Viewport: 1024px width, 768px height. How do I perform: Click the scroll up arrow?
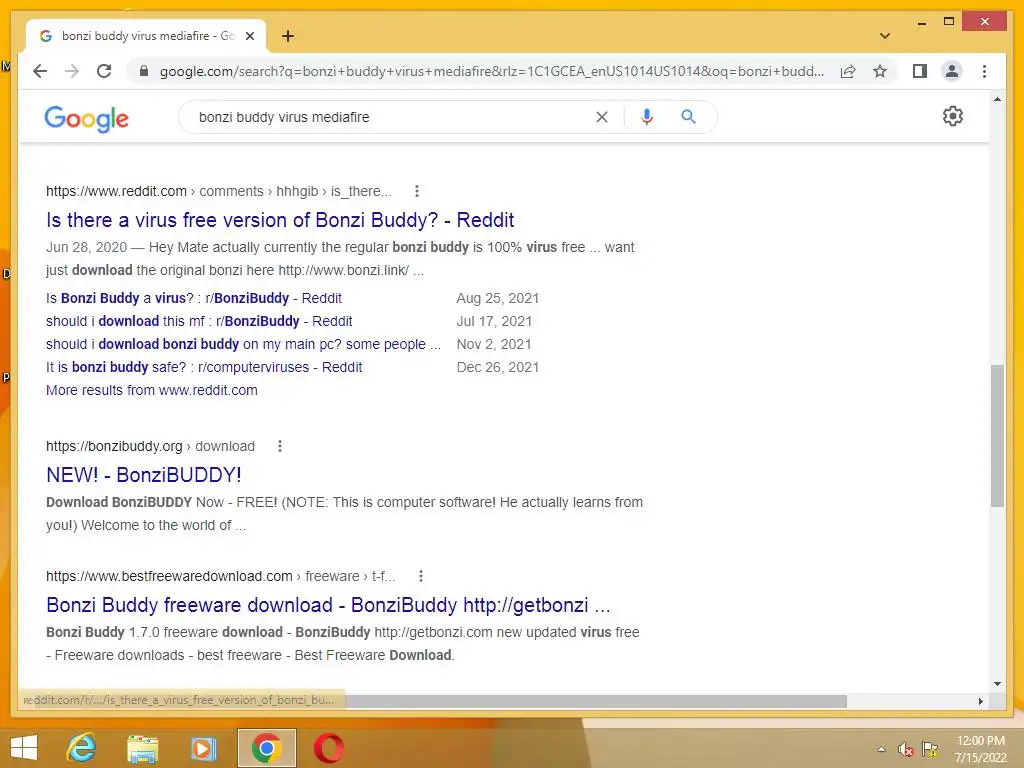(997, 99)
